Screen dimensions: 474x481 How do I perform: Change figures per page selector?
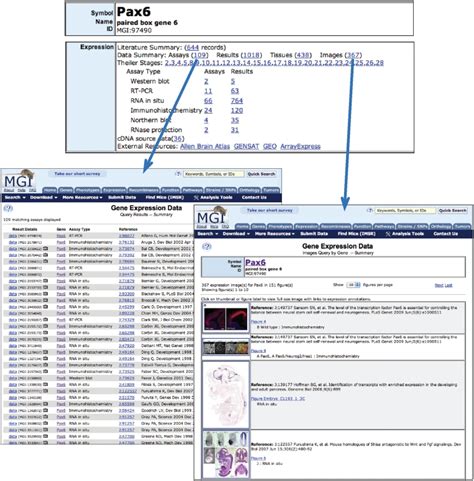353,285
